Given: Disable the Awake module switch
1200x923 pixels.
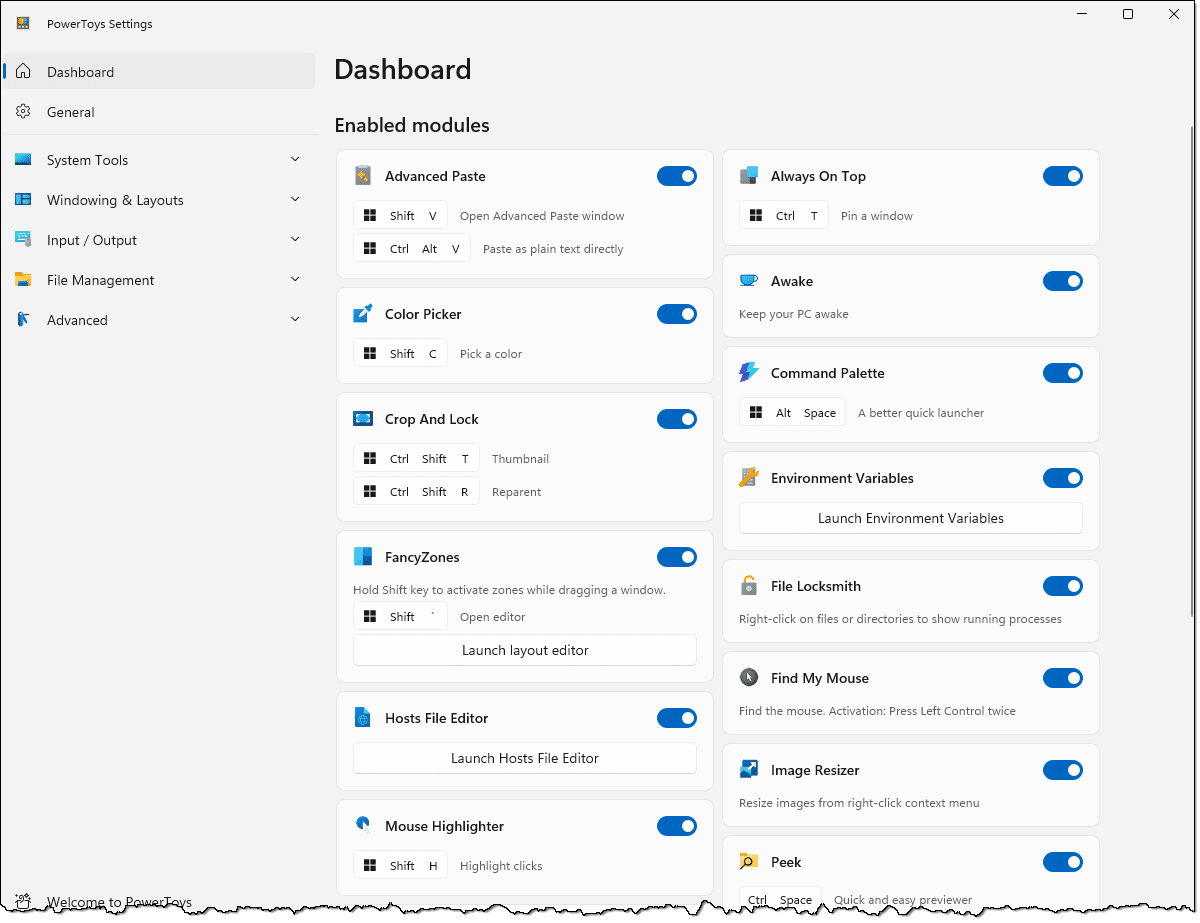Looking at the screenshot, I should tap(1063, 281).
